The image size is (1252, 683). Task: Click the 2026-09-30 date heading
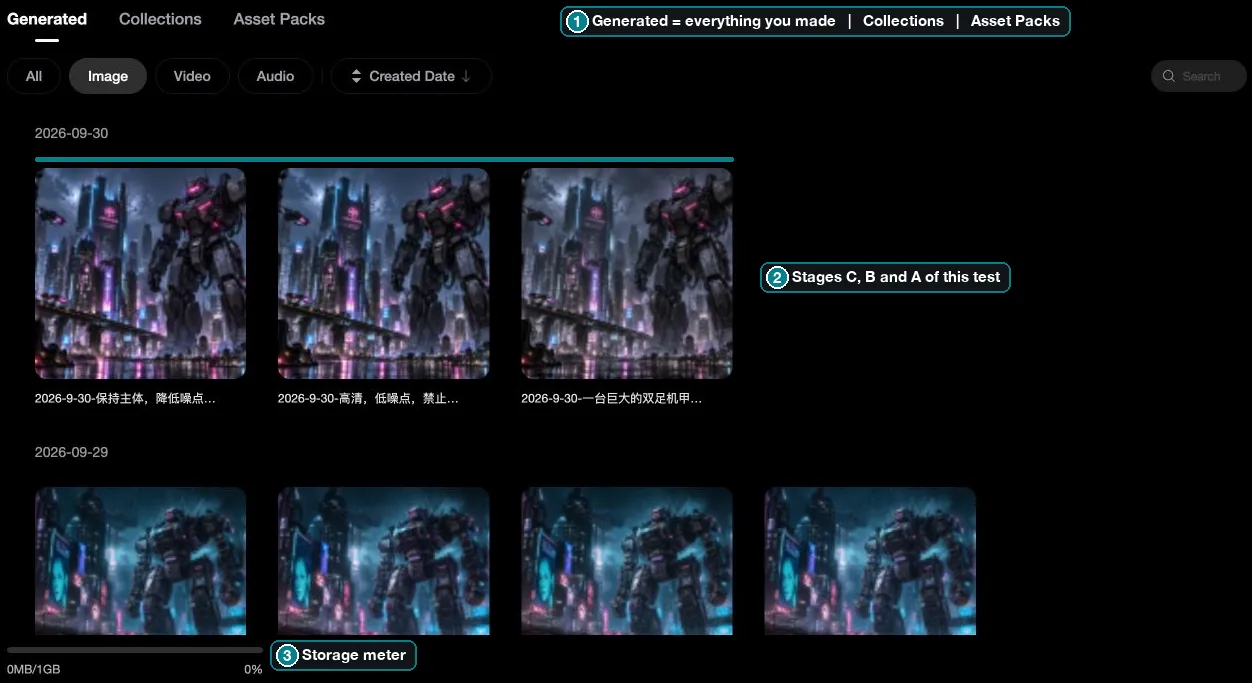coord(71,133)
